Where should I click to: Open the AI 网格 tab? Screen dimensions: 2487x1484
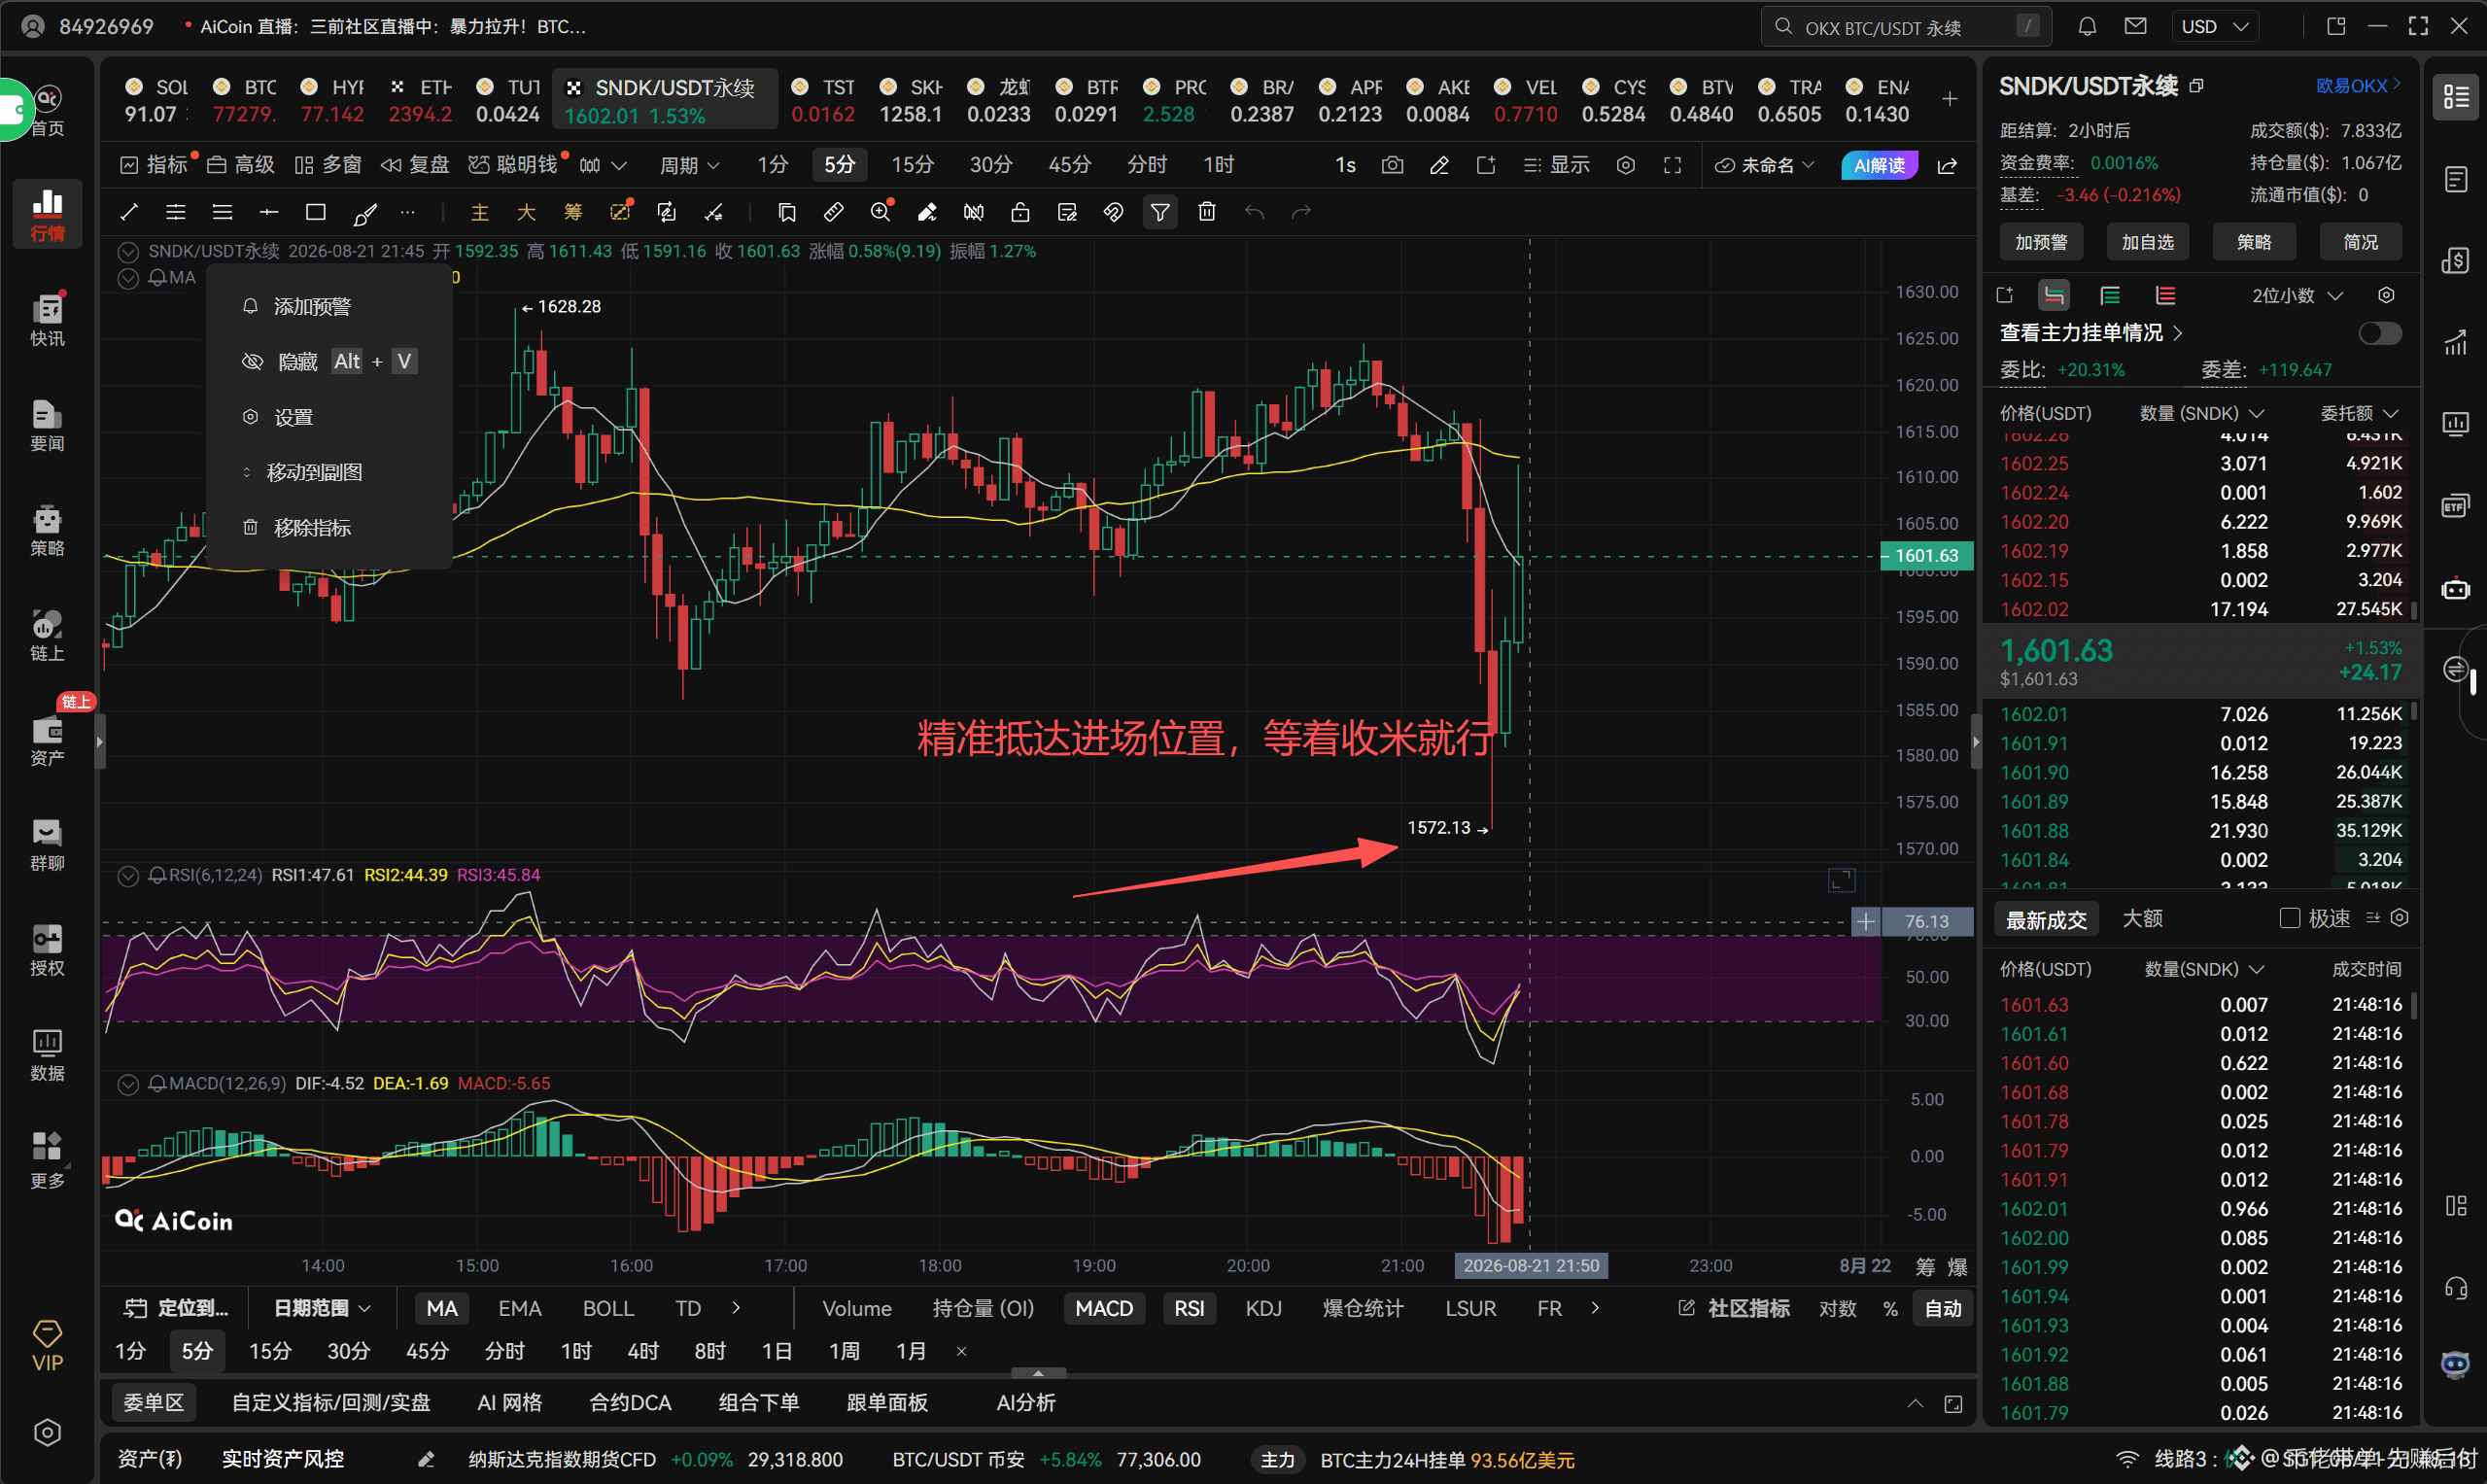coord(509,1402)
